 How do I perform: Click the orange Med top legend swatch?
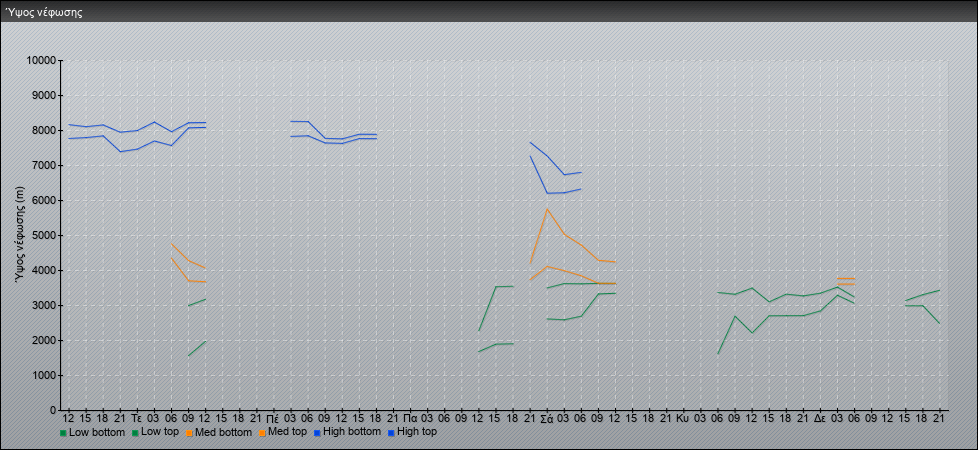[262, 433]
